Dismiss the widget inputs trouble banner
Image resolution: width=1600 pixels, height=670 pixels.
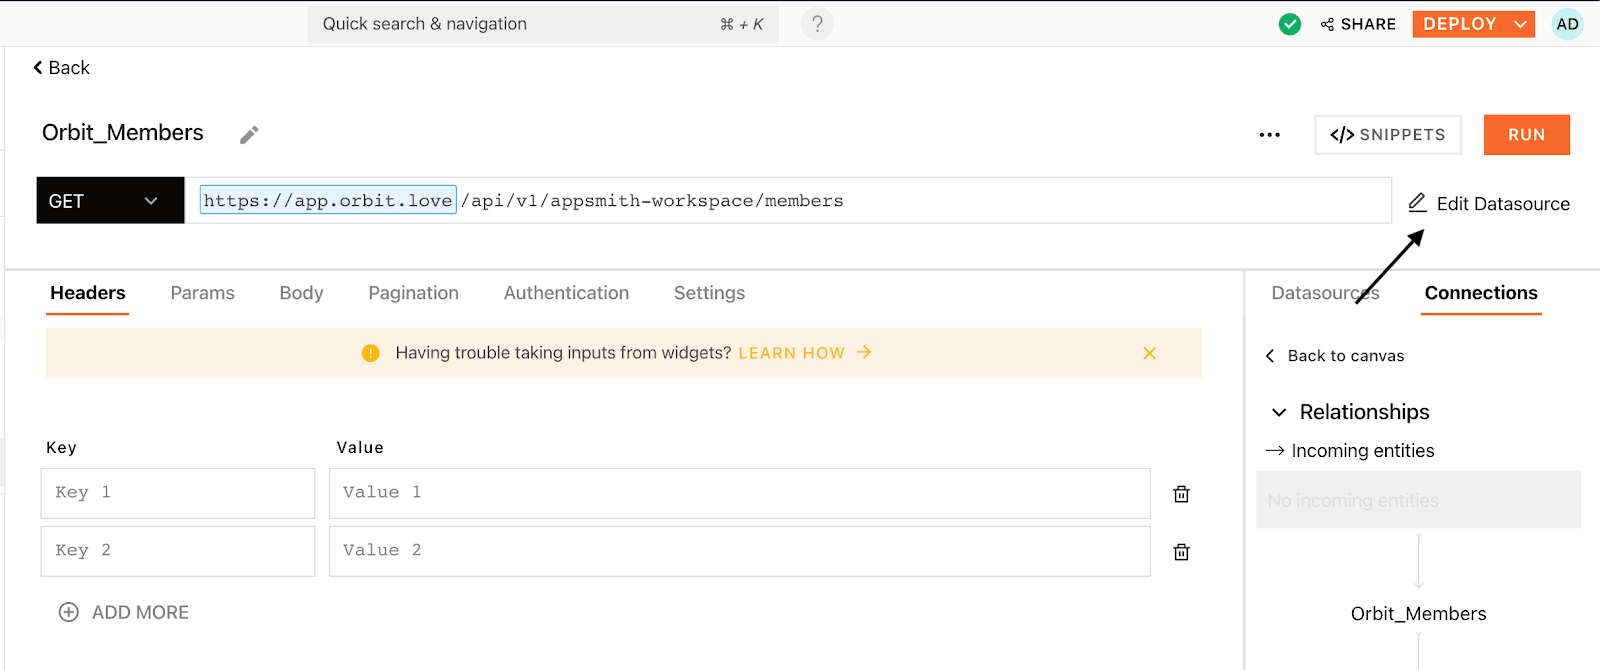tap(1149, 353)
